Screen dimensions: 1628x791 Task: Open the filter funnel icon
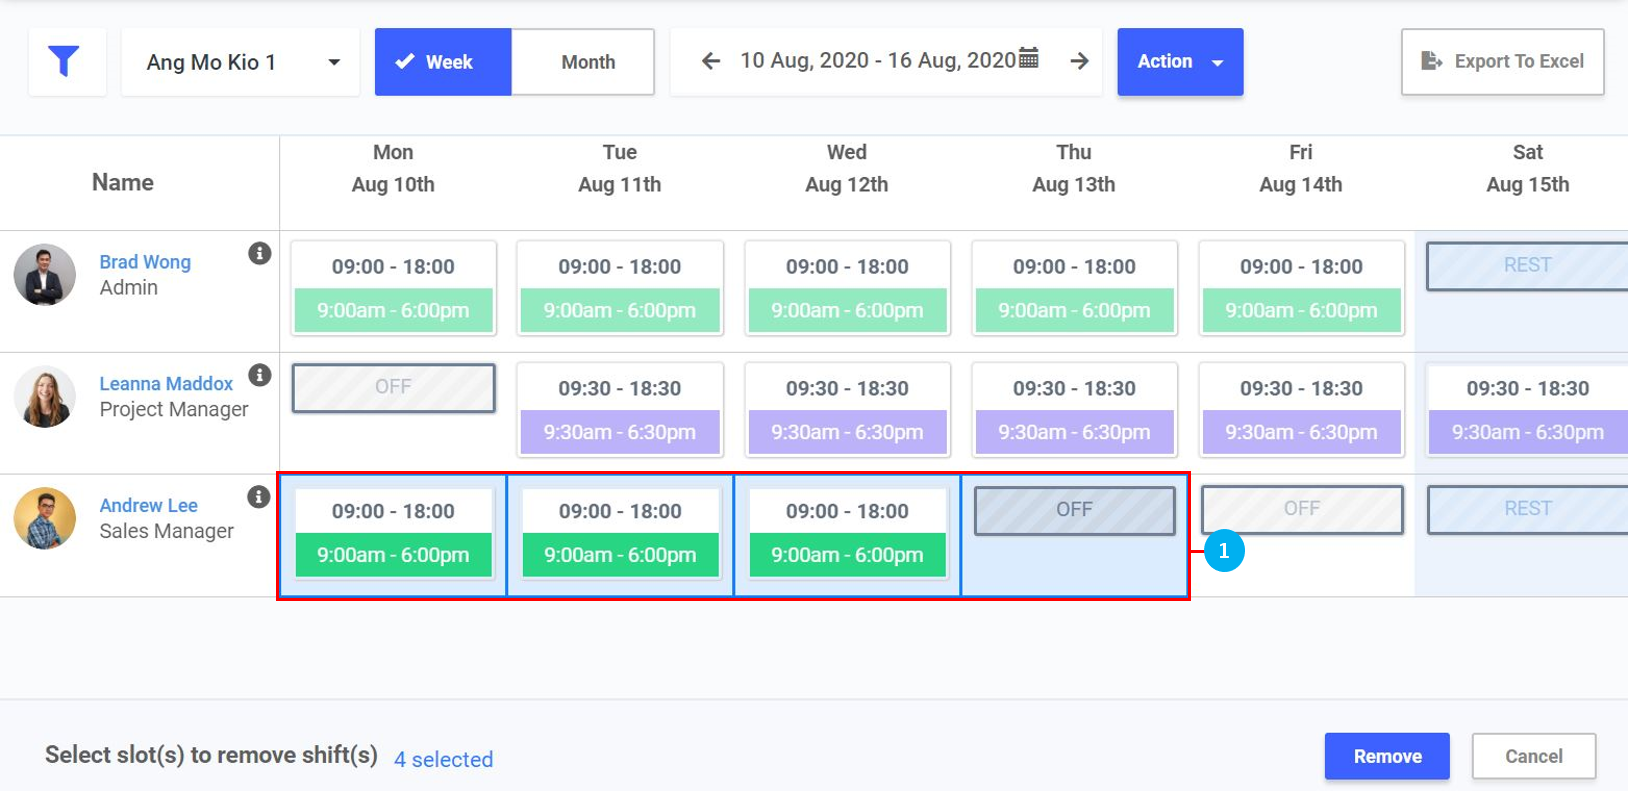coord(64,62)
